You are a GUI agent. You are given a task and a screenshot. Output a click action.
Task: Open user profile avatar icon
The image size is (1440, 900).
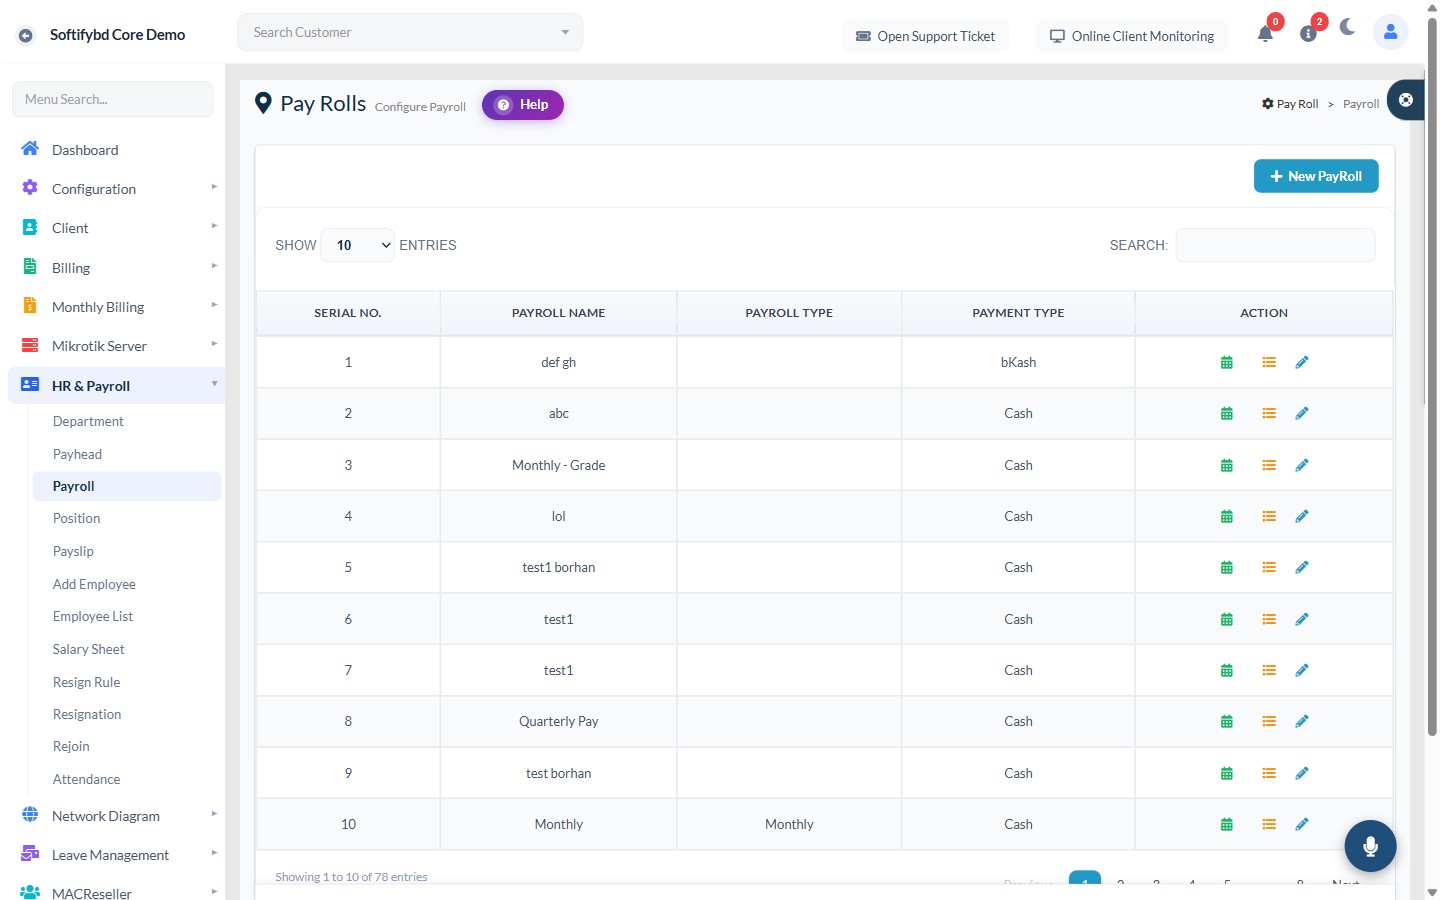pyautogui.click(x=1390, y=32)
